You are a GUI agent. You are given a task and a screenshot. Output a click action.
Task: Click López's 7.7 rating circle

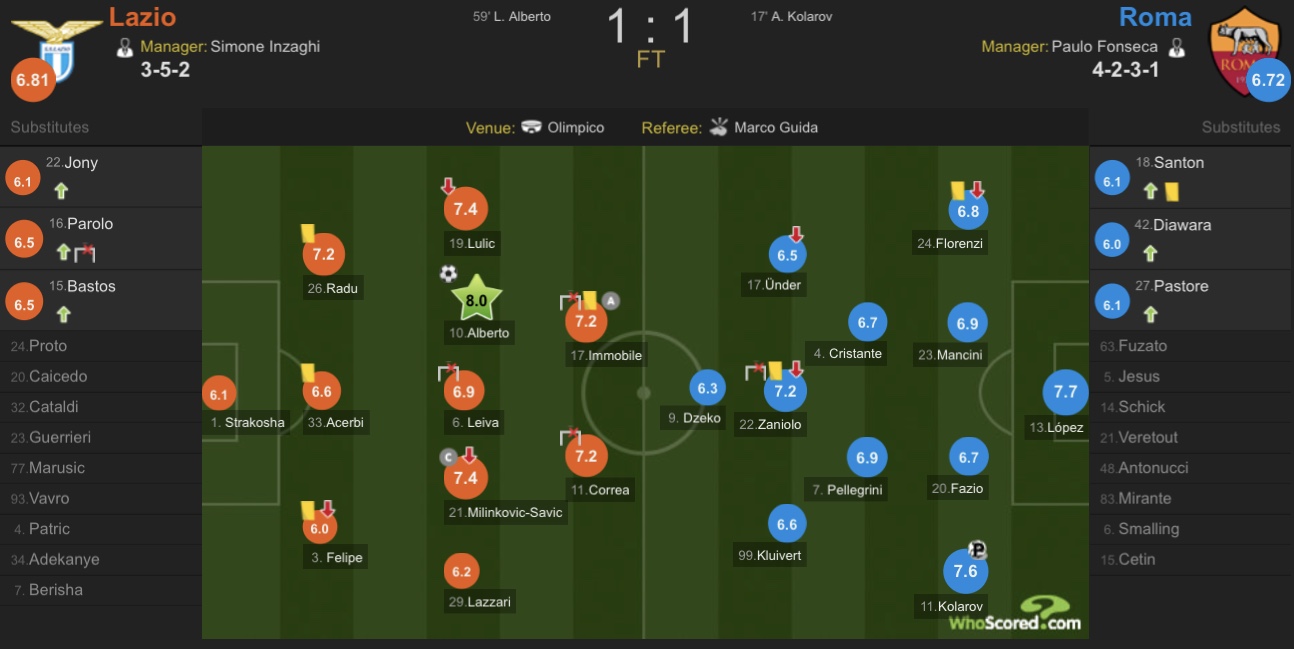(x=1065, y=392)
